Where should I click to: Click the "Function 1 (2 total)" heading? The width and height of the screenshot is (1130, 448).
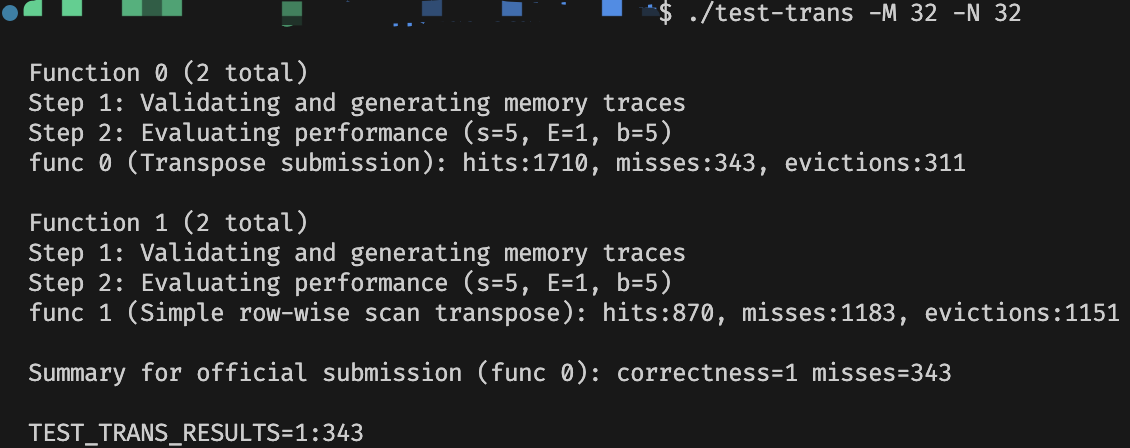168,223
